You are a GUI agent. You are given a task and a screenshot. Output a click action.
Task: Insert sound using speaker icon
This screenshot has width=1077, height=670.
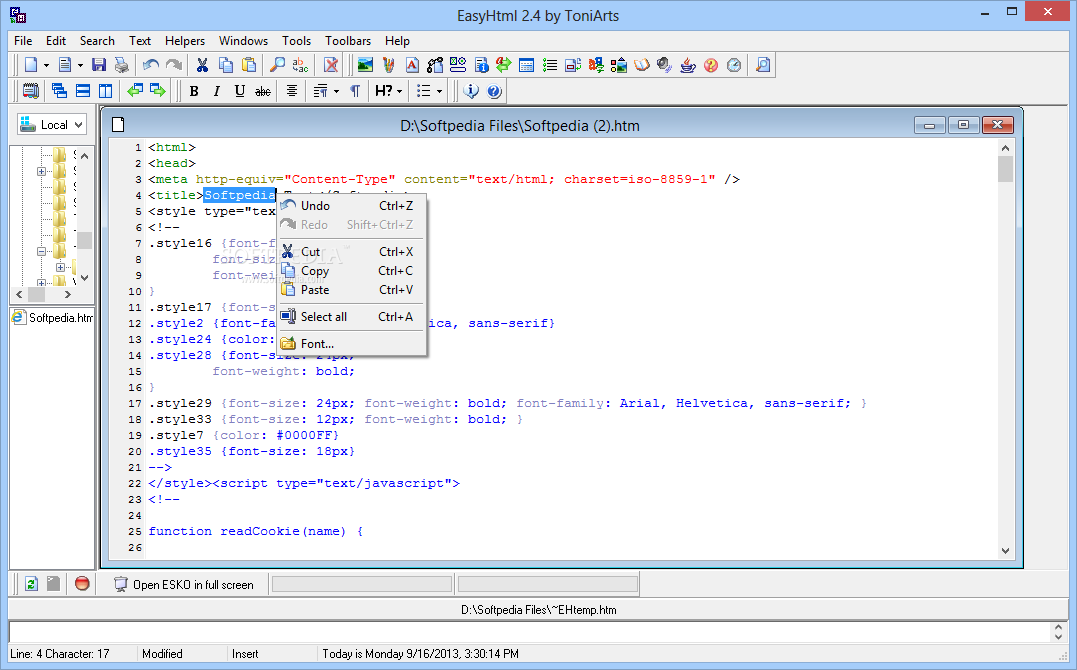[x=664, y=65]
